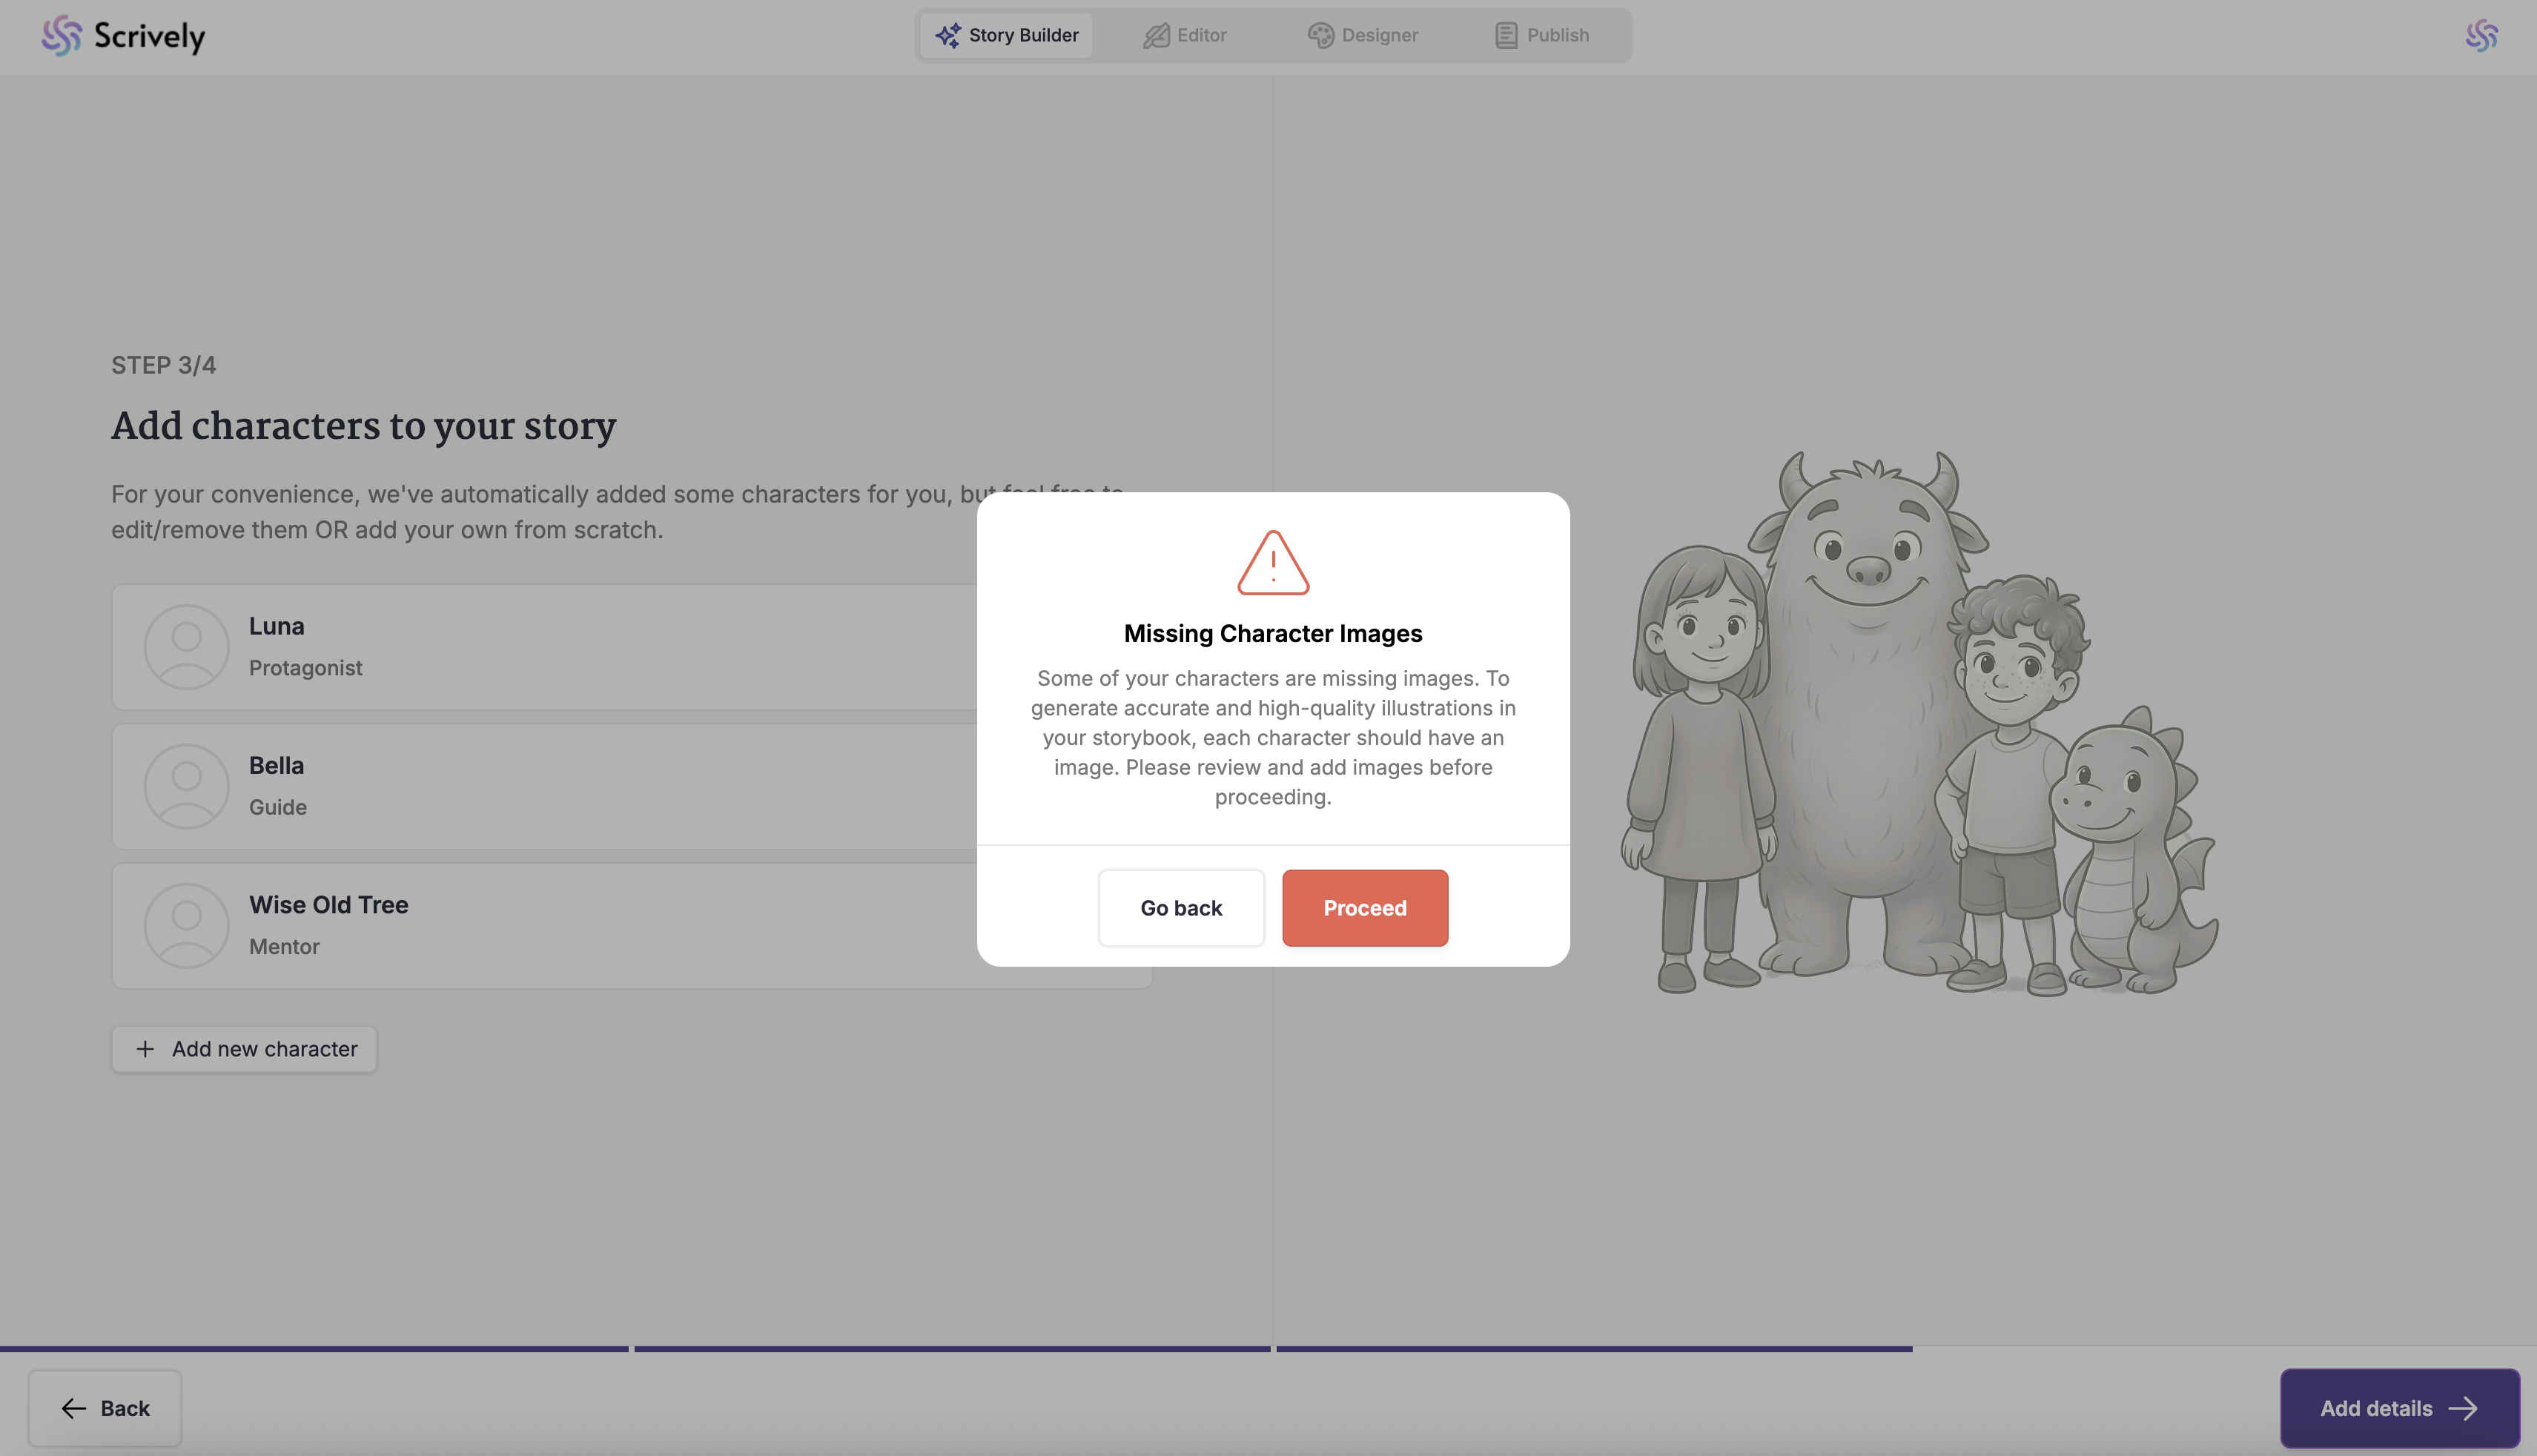The image size is (2537, 1456).
Task: Click the Add details button
Action: pyautogui.click(x=2398, y=1408)
